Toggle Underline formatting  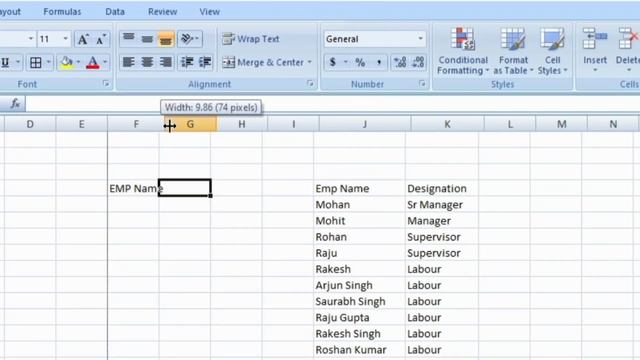5,62
